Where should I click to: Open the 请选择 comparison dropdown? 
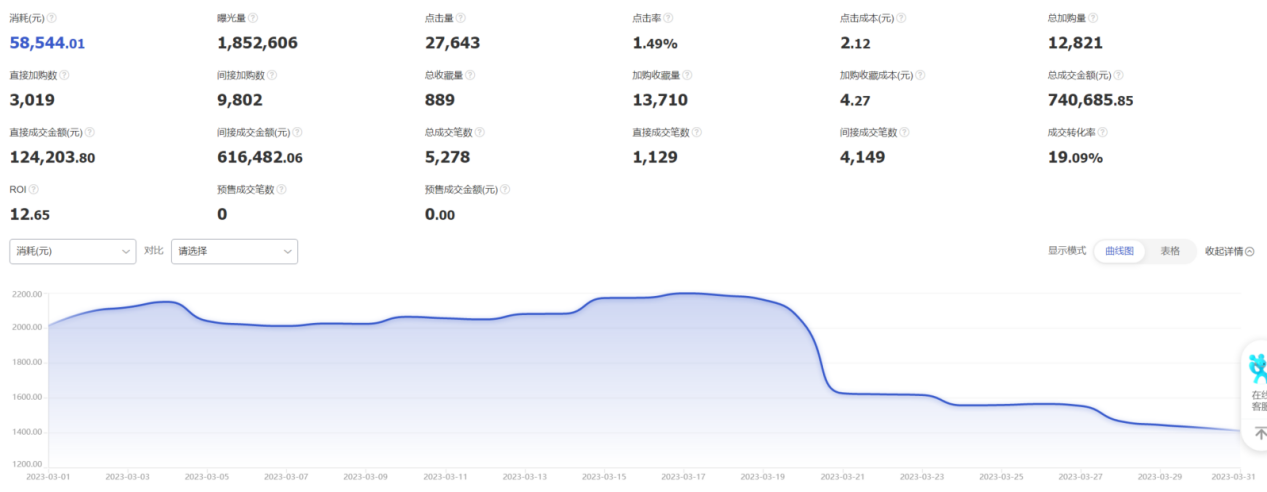coord(234,251)
